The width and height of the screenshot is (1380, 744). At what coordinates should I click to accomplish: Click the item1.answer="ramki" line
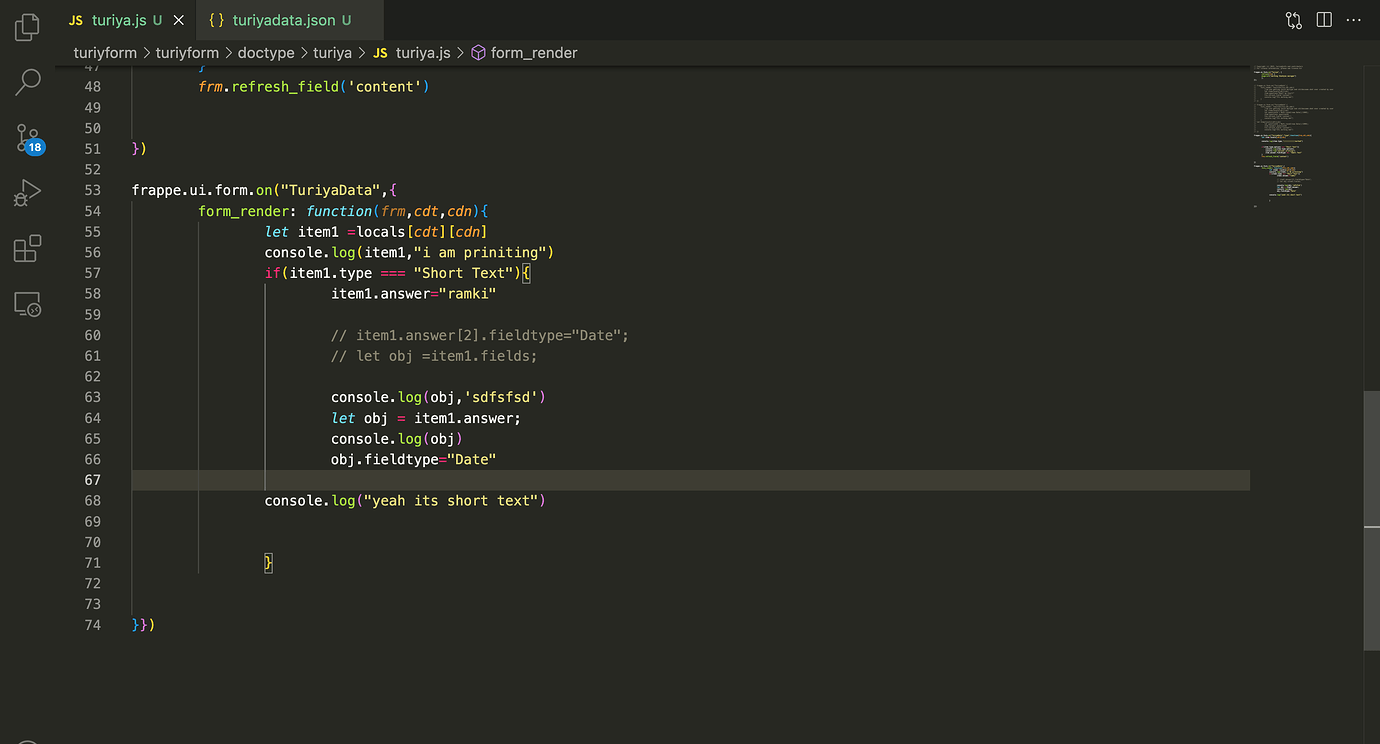pyautogui.click(x=414, y=294)
